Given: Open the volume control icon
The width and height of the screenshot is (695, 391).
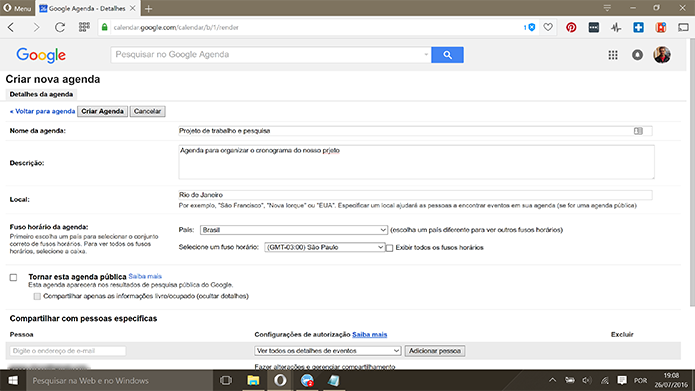Looking at the screenshot, I should (x=587, y=380).
